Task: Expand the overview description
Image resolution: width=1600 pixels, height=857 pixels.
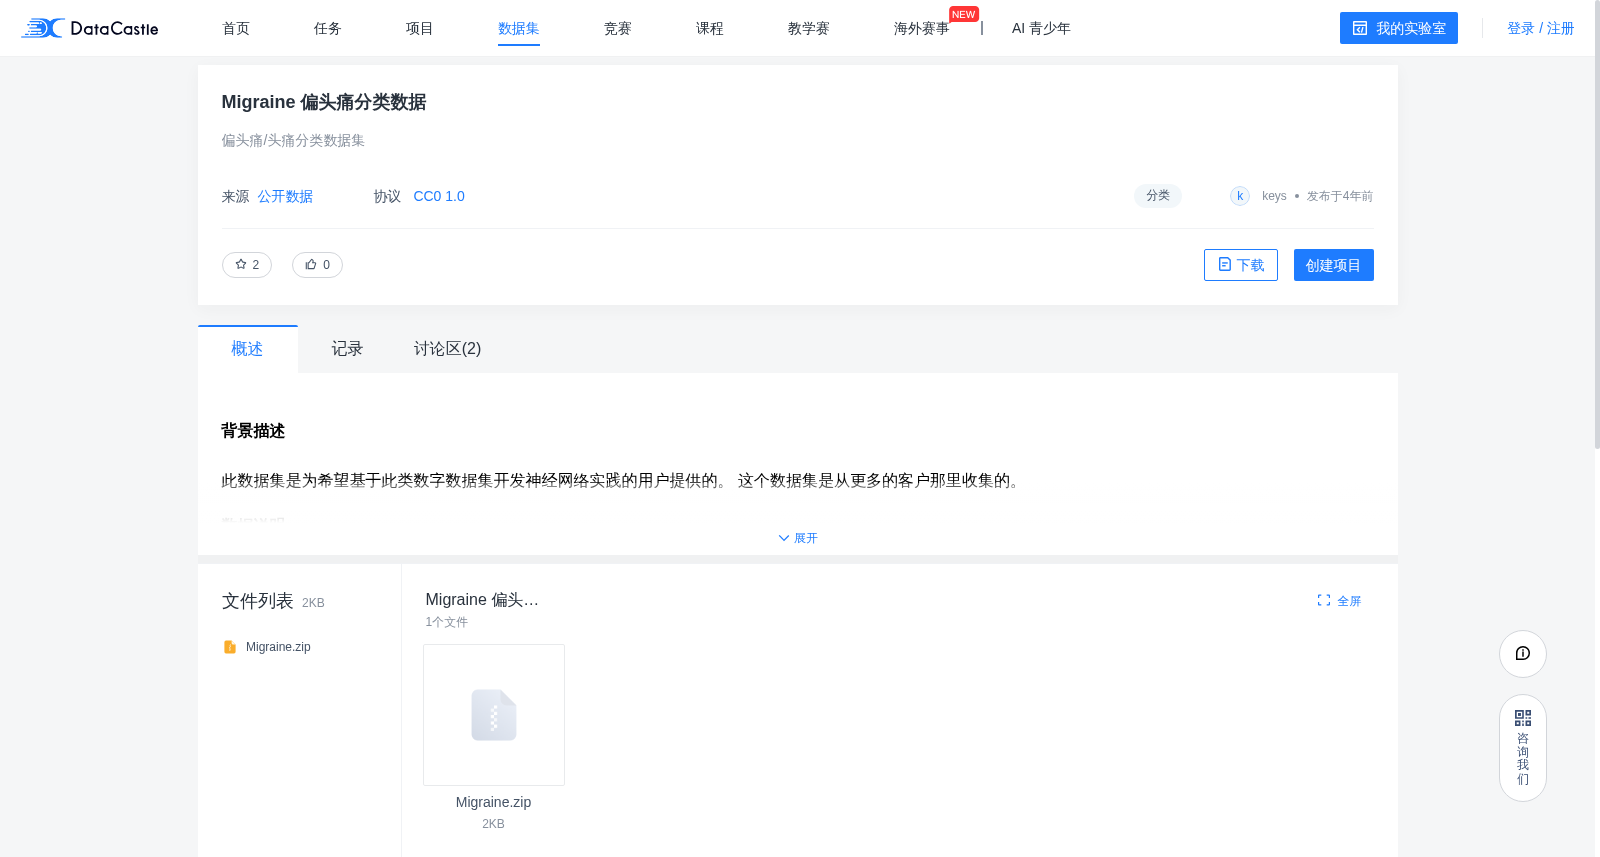Action: pyautogui.click(x=798, y=538)
